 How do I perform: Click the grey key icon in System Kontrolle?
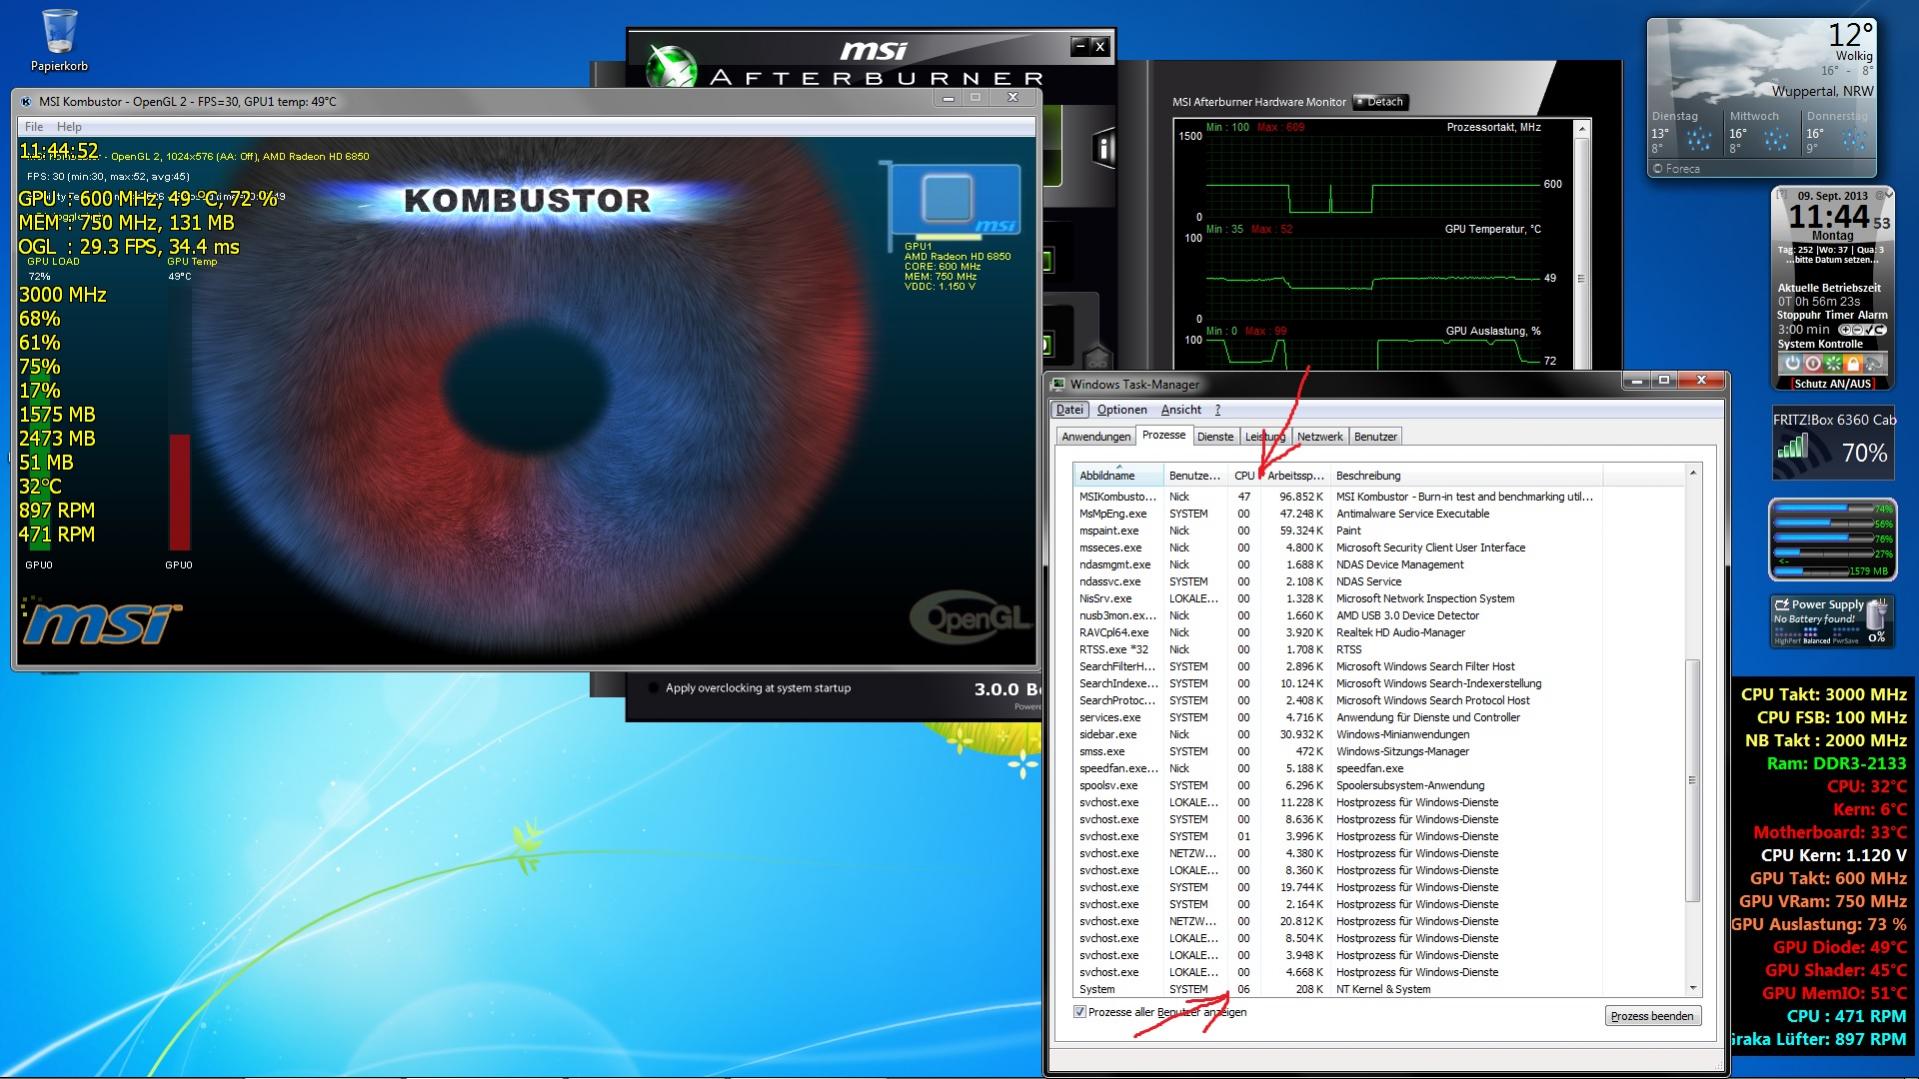click(x=1873, y=363)
